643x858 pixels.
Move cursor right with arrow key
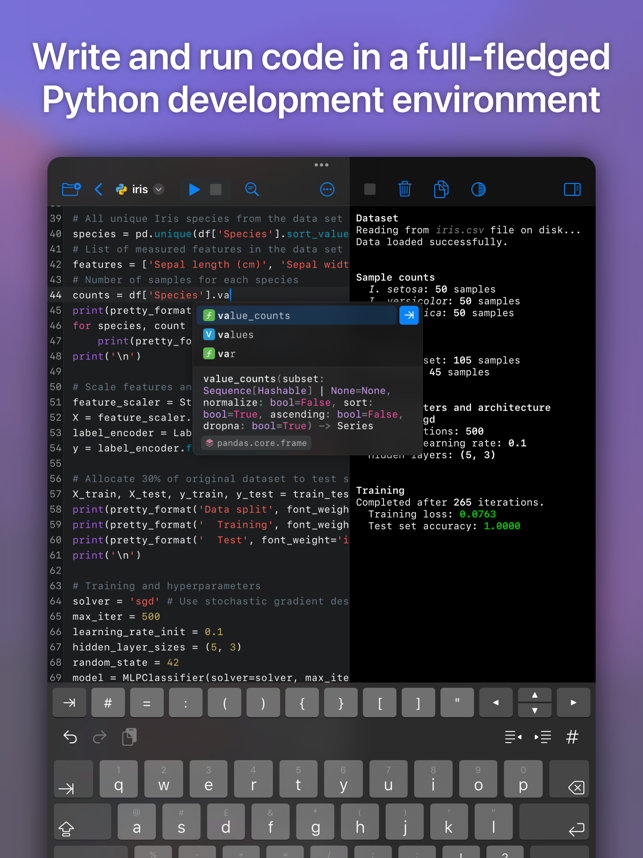(x=574, y=703)
